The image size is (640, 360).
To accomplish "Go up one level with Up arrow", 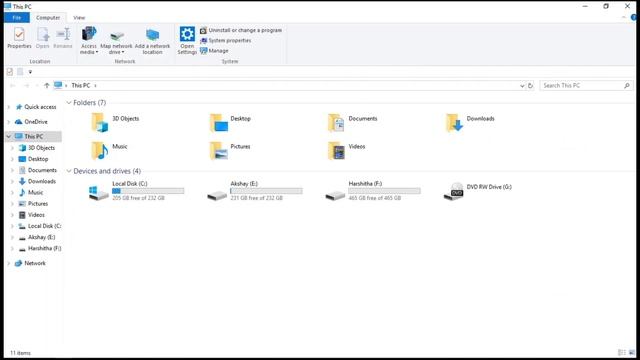I will 47,85.
